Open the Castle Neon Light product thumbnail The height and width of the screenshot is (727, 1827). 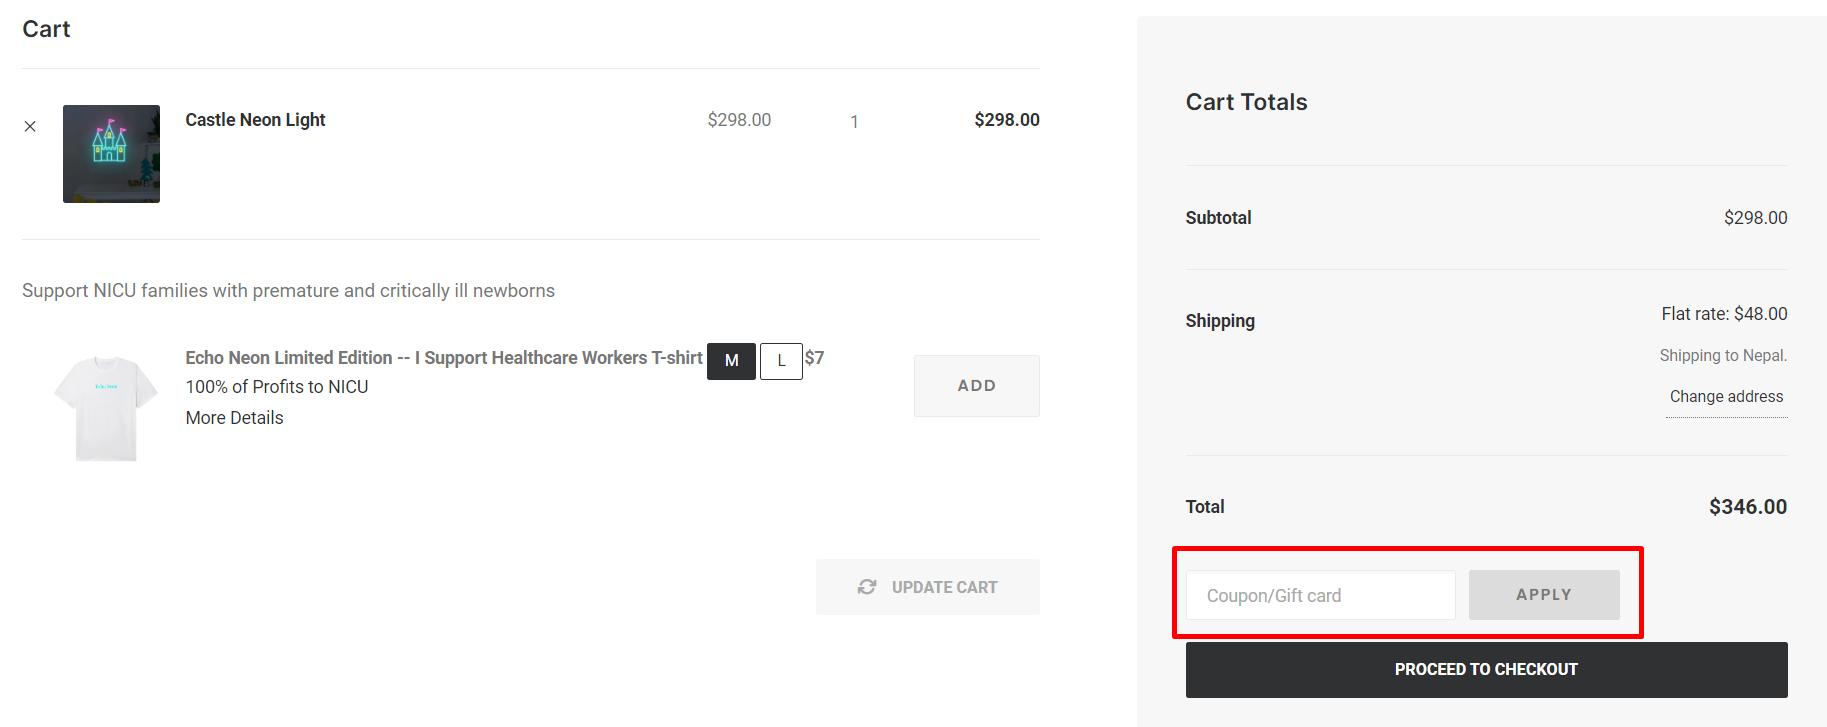111,154
